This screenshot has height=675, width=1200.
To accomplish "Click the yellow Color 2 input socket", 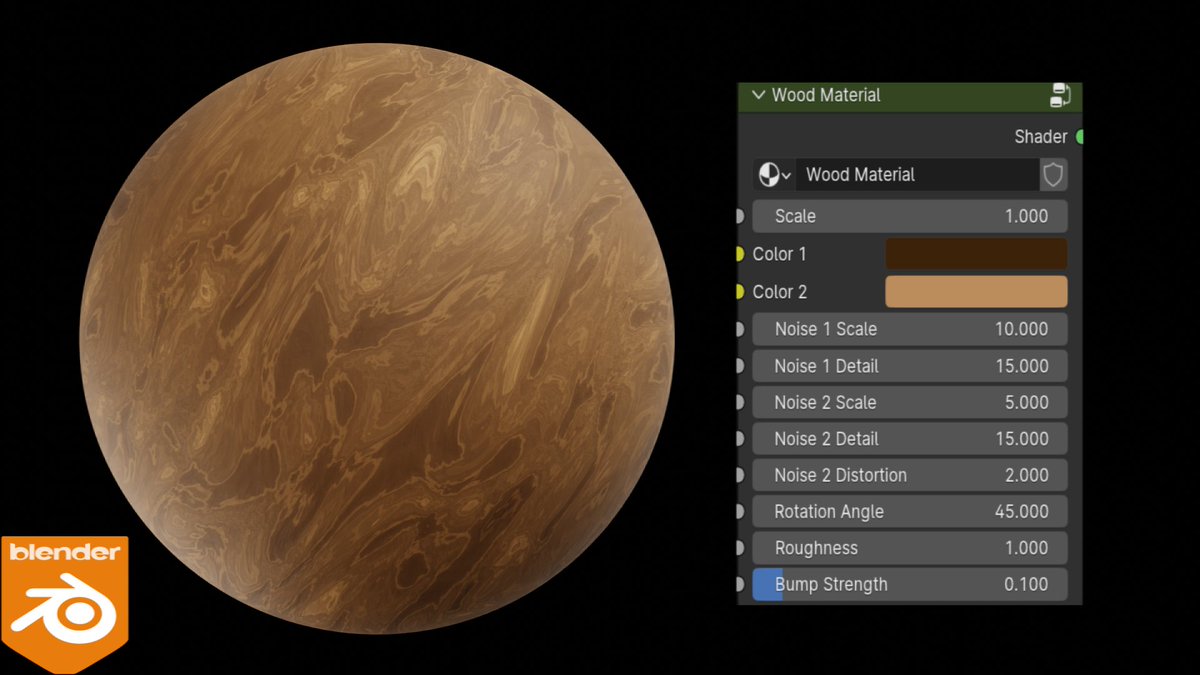I will coord(739,292).
